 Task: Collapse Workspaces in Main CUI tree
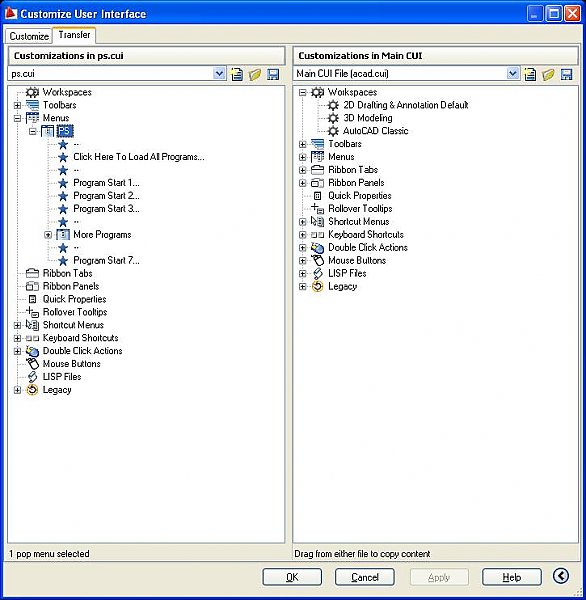302,92
